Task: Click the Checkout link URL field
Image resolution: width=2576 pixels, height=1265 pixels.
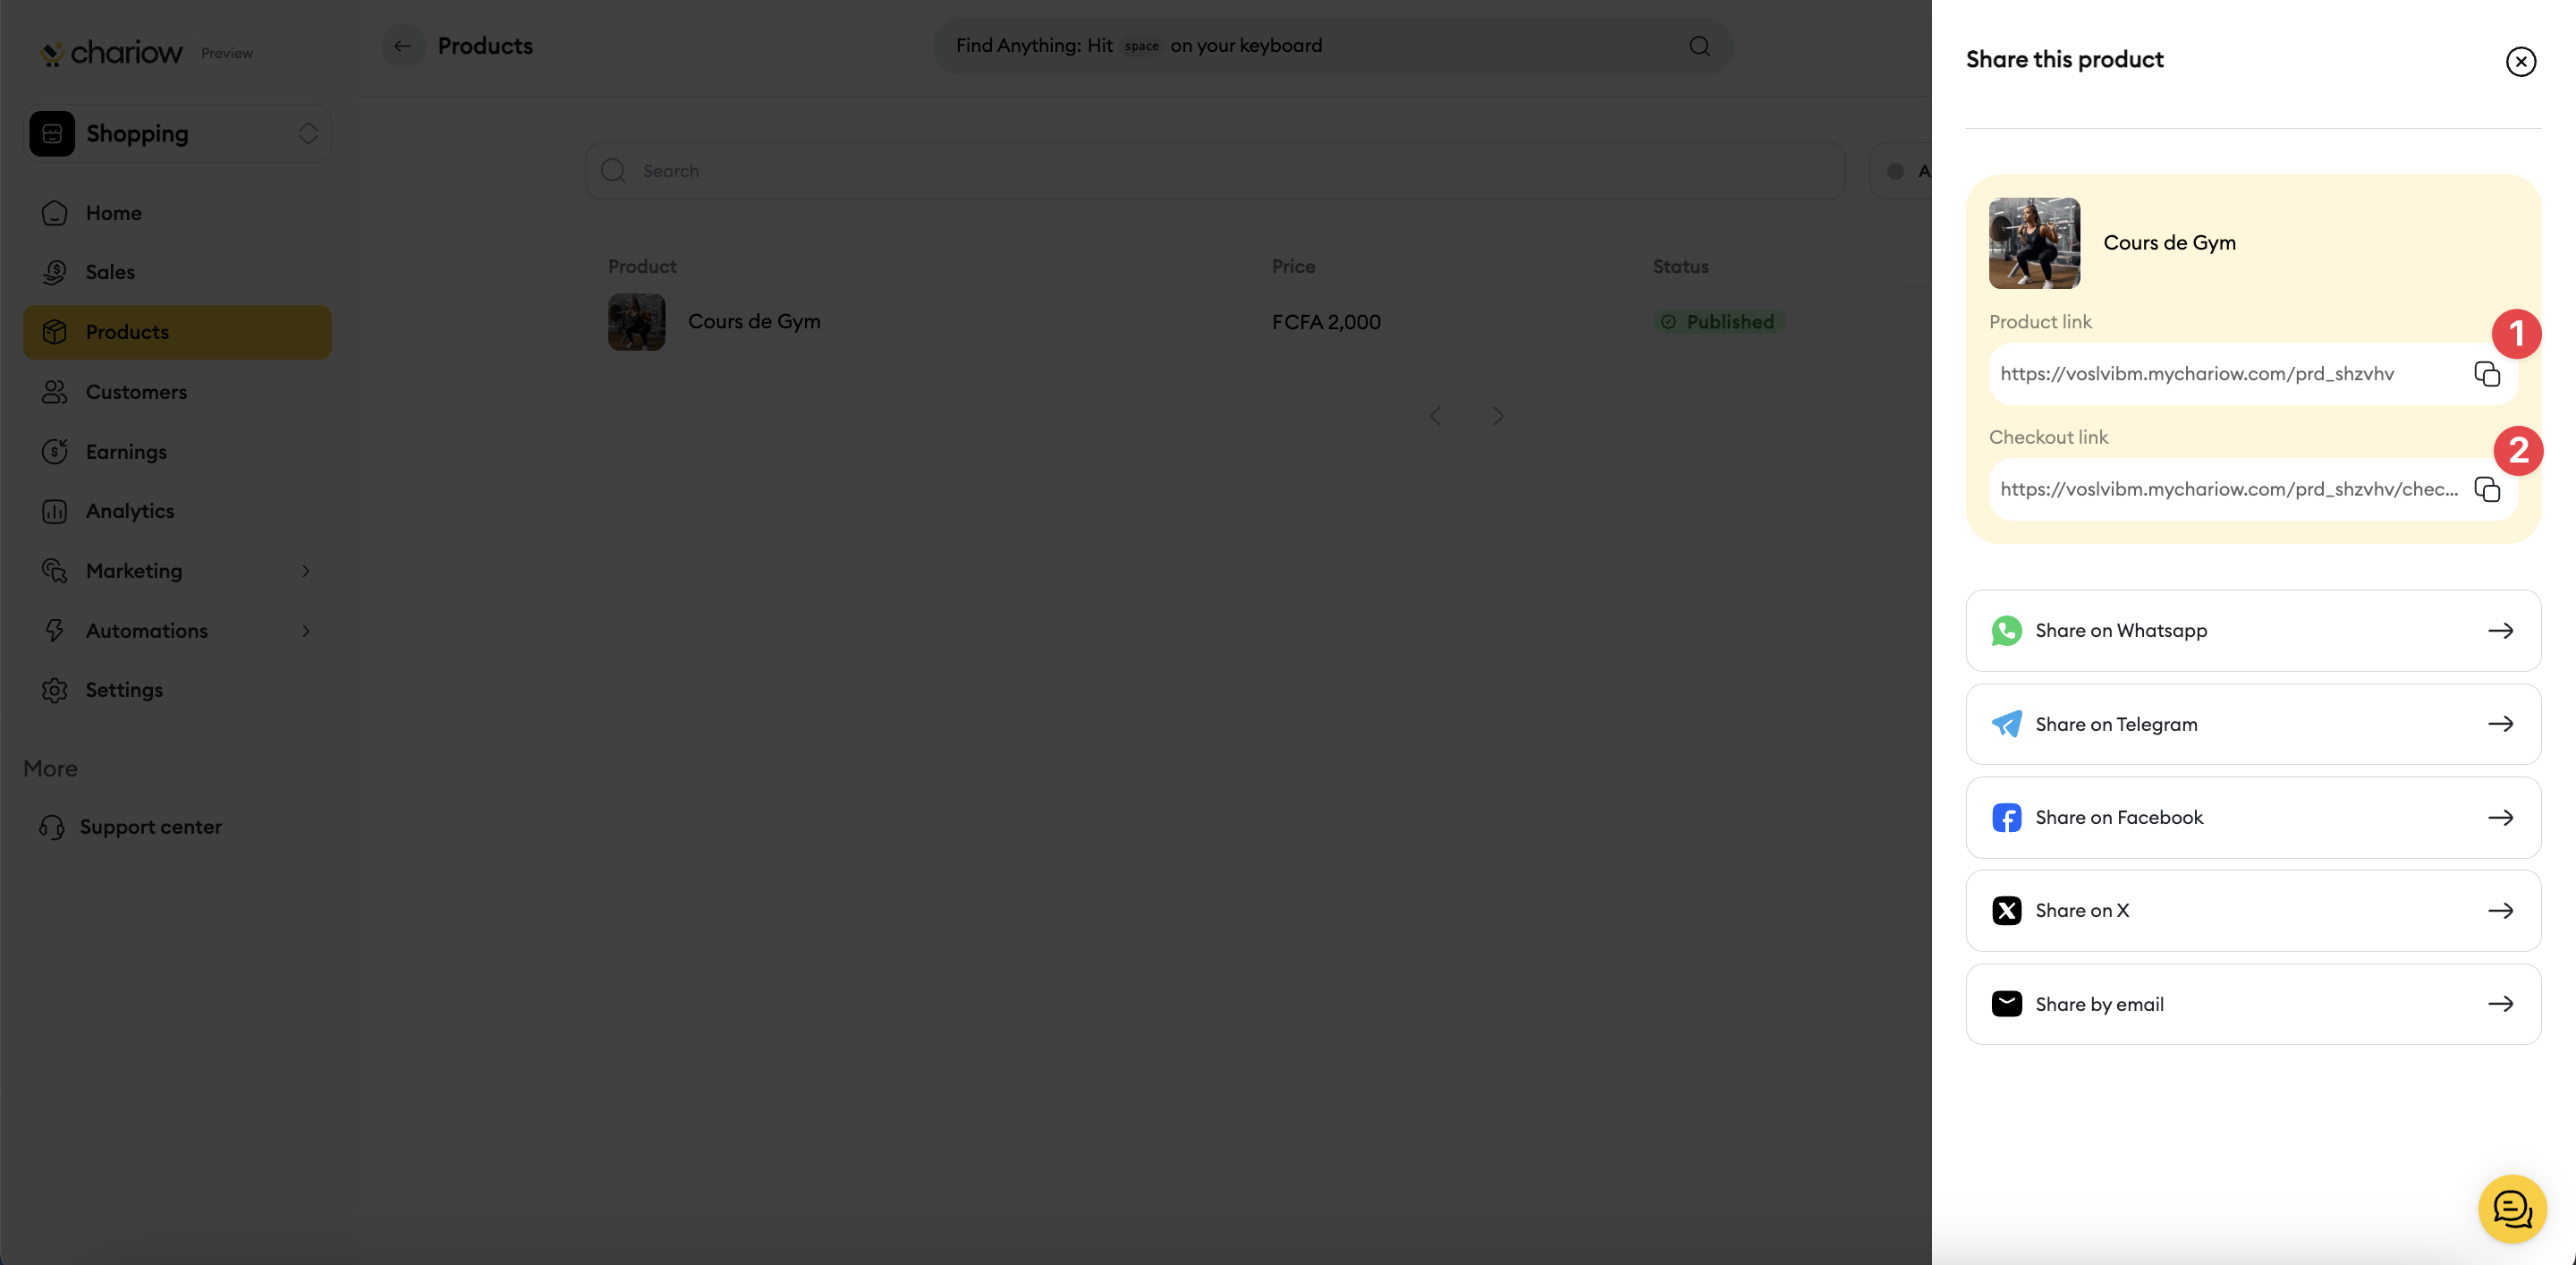Action: pyautogui.click(x=2252, y=489)
